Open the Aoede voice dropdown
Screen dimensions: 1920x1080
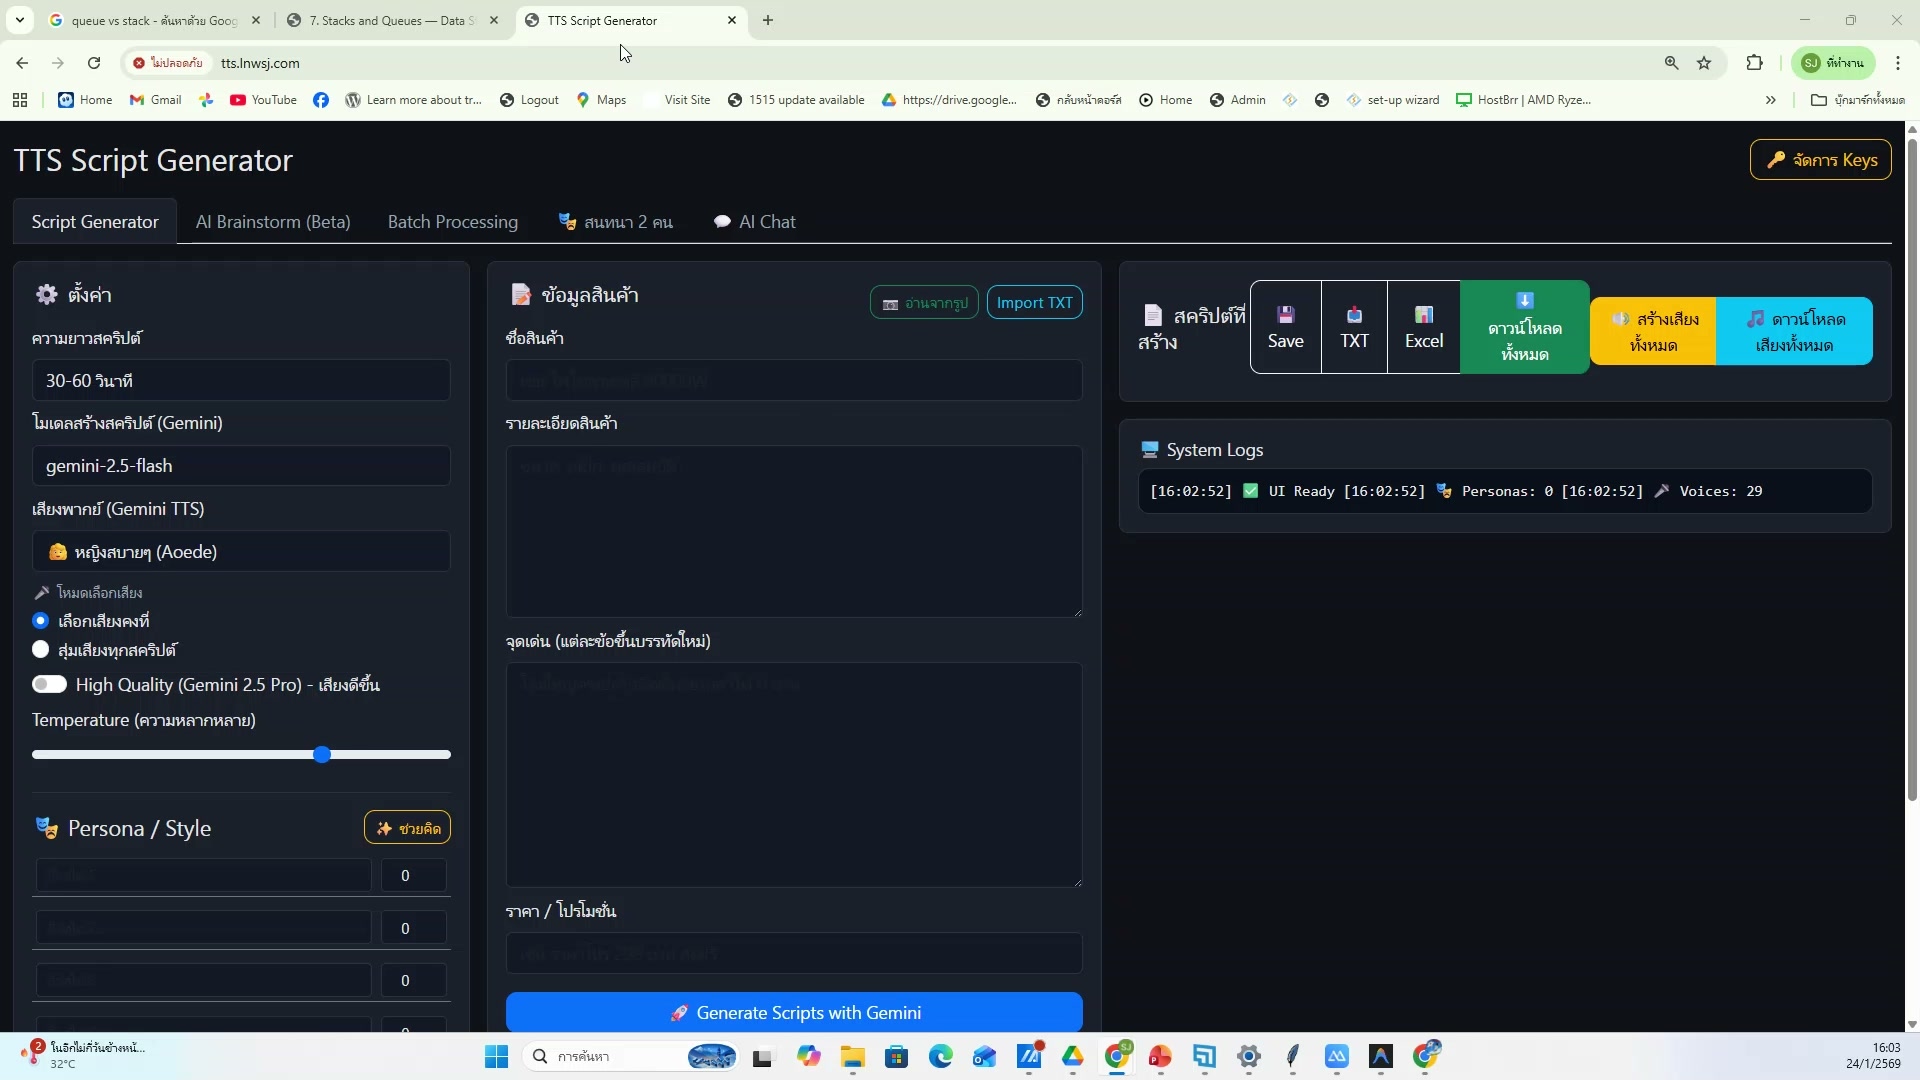[240, 552]
